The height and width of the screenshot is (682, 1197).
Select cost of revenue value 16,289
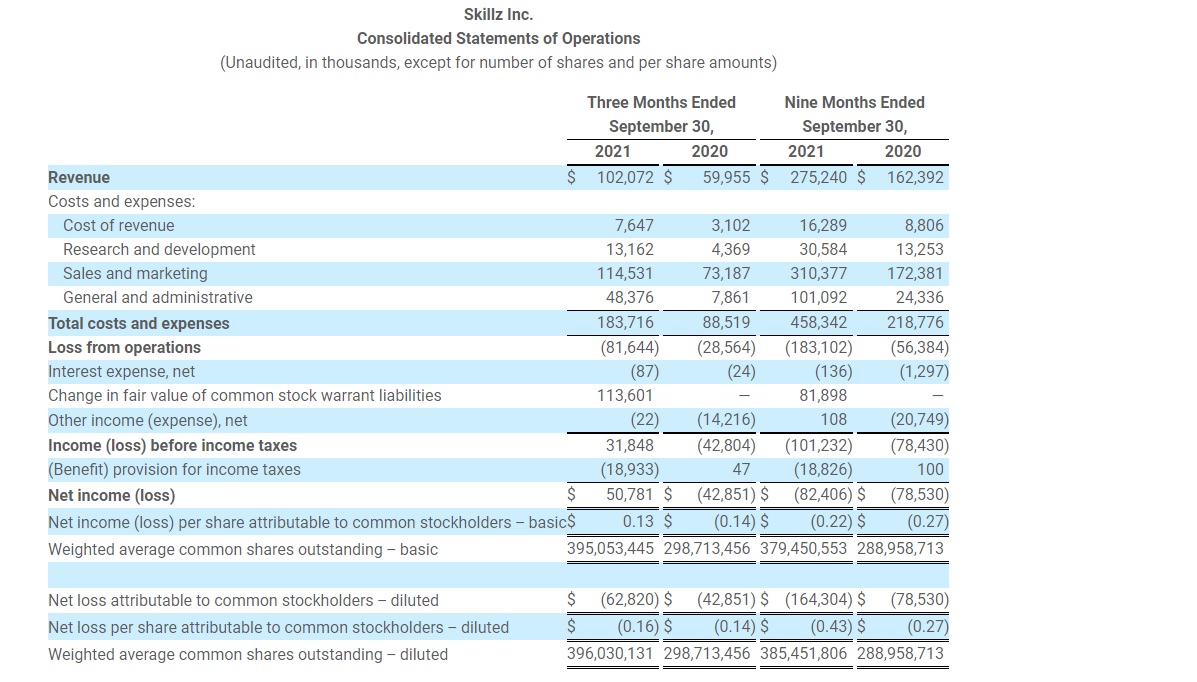(823, 225)
